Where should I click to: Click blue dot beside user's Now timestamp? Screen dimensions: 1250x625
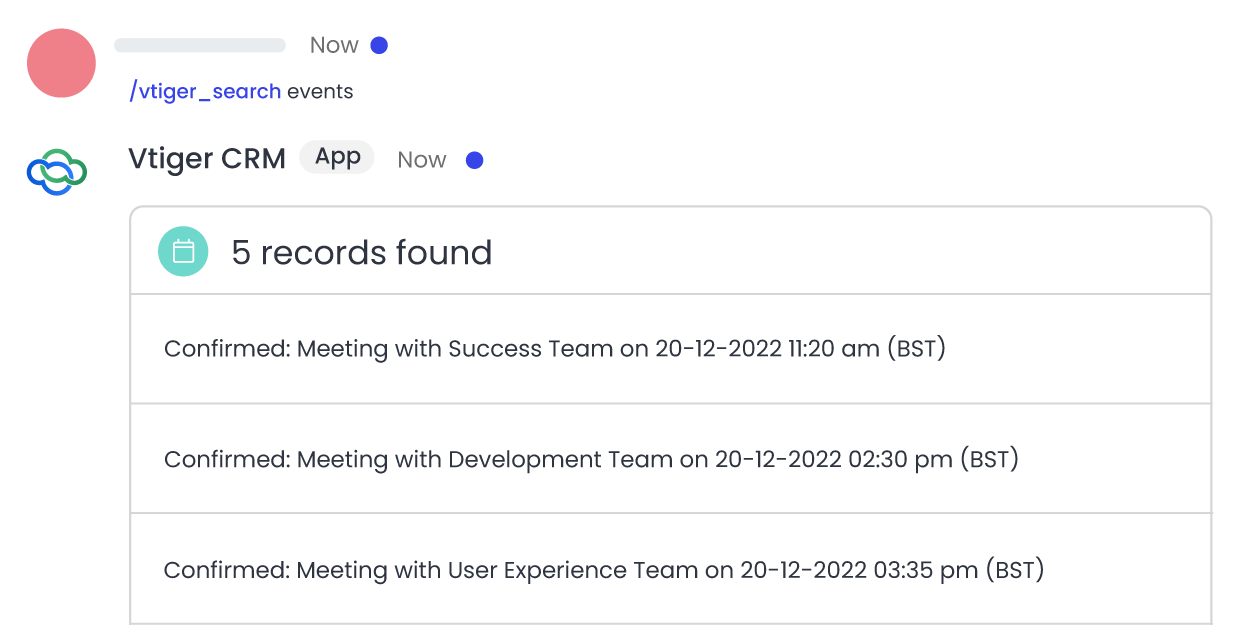click(x=379, y=45)
